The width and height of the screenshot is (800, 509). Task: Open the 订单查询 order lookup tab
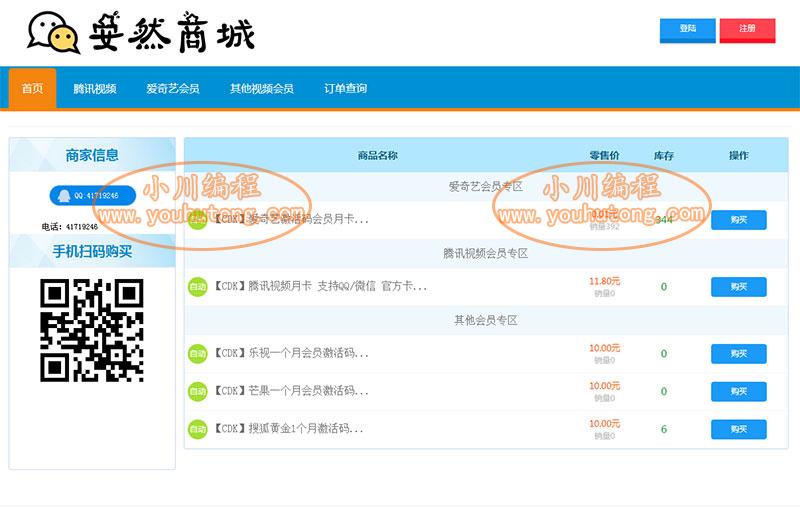[x=345, y=89]
